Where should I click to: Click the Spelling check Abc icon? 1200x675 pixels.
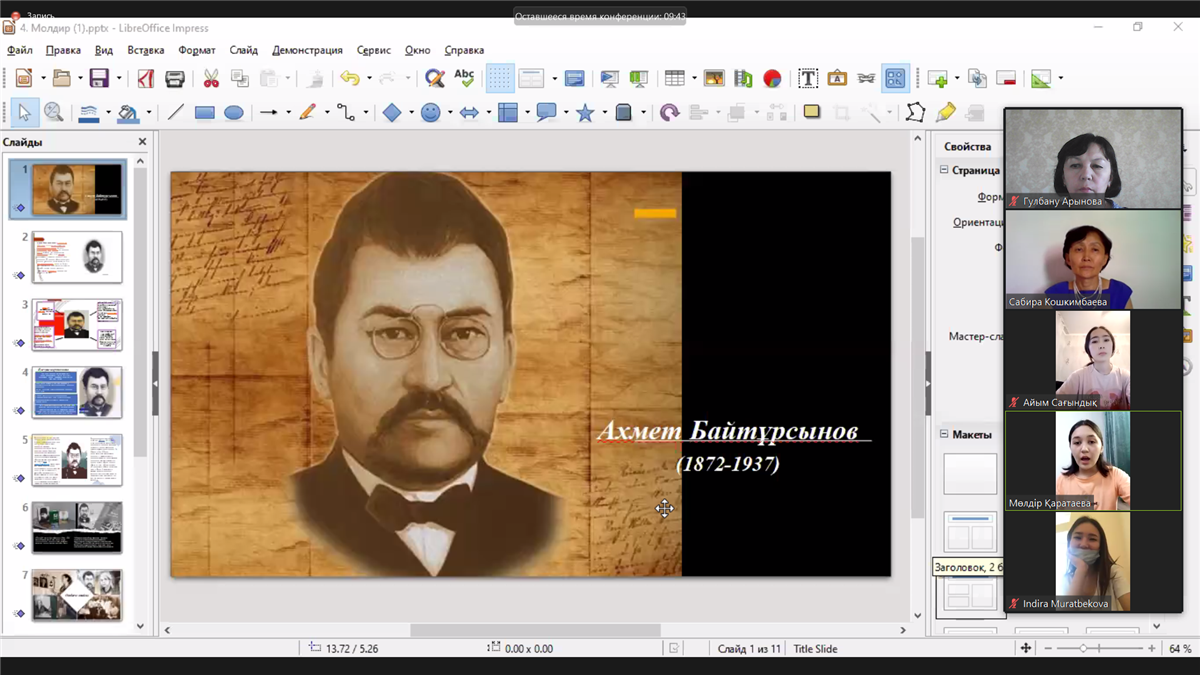(x=464, y=78)
